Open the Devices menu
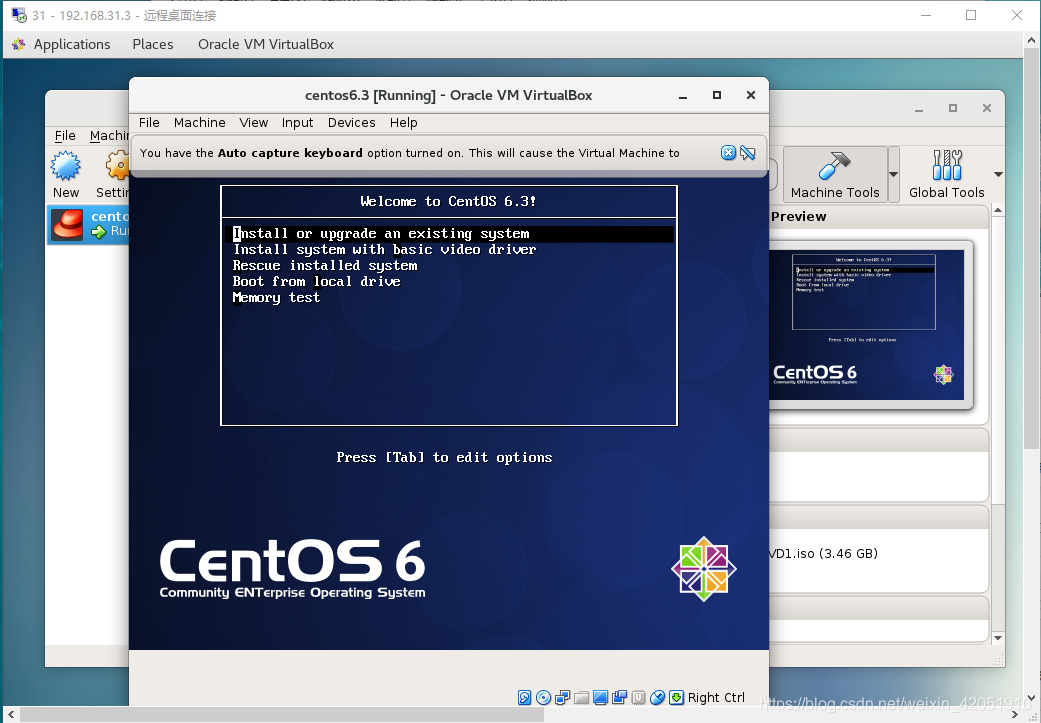 pyautogui.click(x=351, y=122)
